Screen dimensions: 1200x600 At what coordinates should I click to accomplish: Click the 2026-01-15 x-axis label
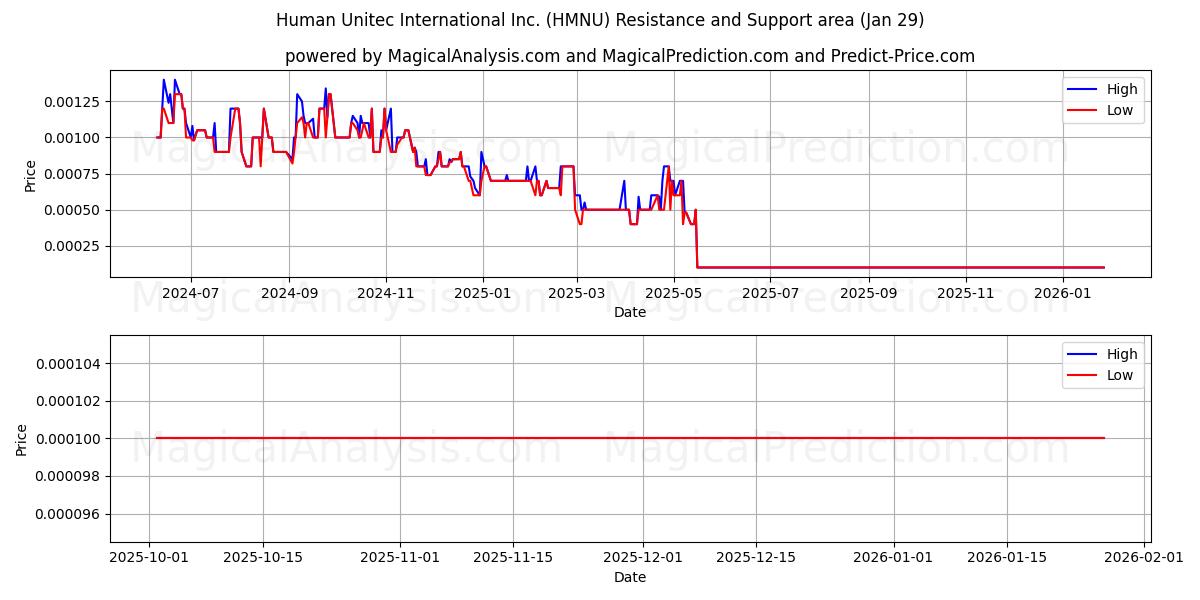[1006, 559]
